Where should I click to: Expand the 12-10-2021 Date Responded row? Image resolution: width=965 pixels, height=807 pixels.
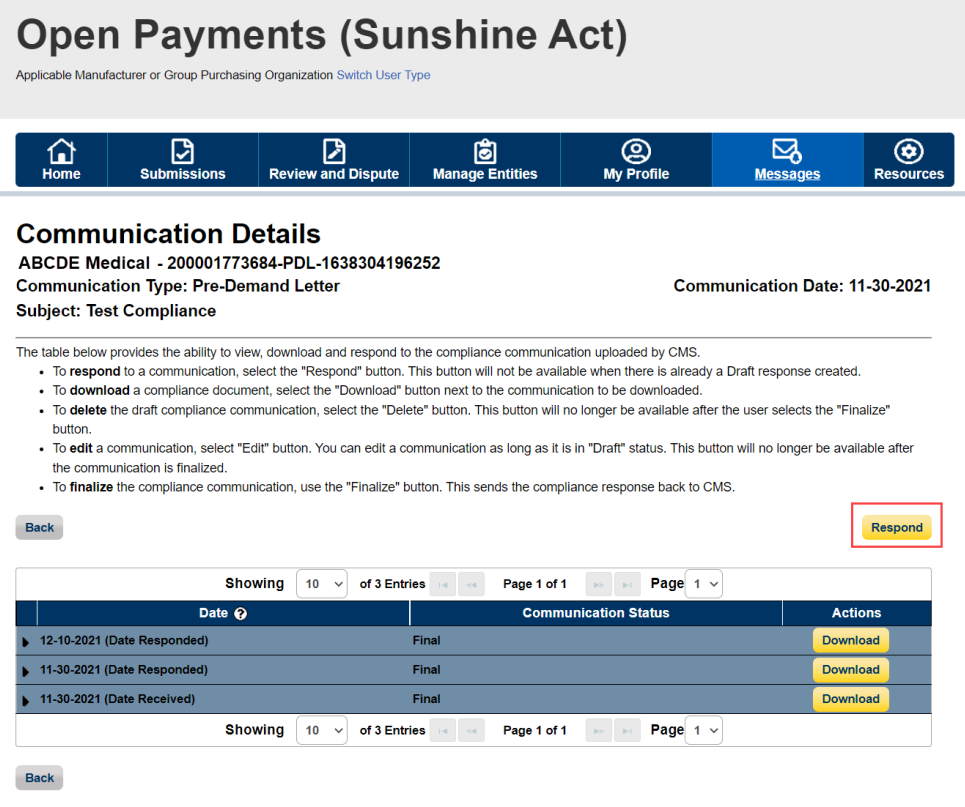click(x=26, y=642)
